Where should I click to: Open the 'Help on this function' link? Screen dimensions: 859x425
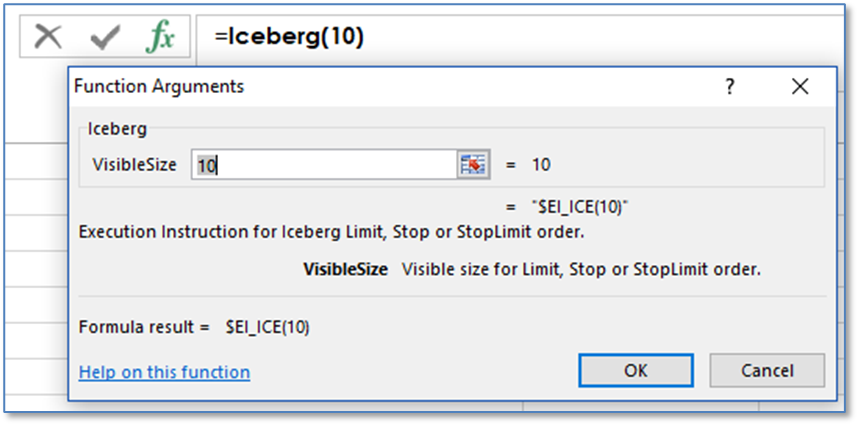point(164,372)
